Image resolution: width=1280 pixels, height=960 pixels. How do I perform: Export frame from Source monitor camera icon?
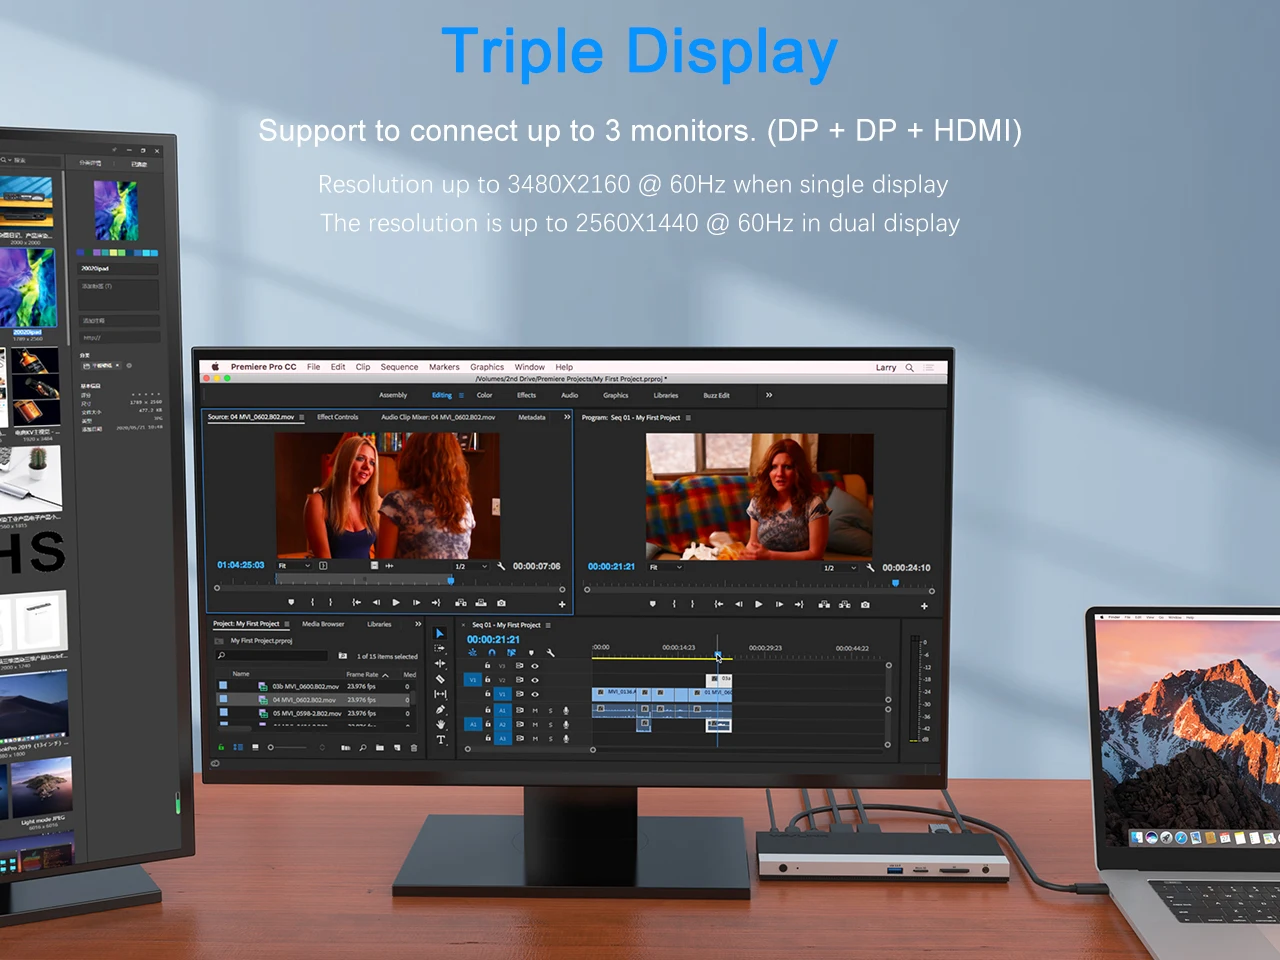click(501, 603)
